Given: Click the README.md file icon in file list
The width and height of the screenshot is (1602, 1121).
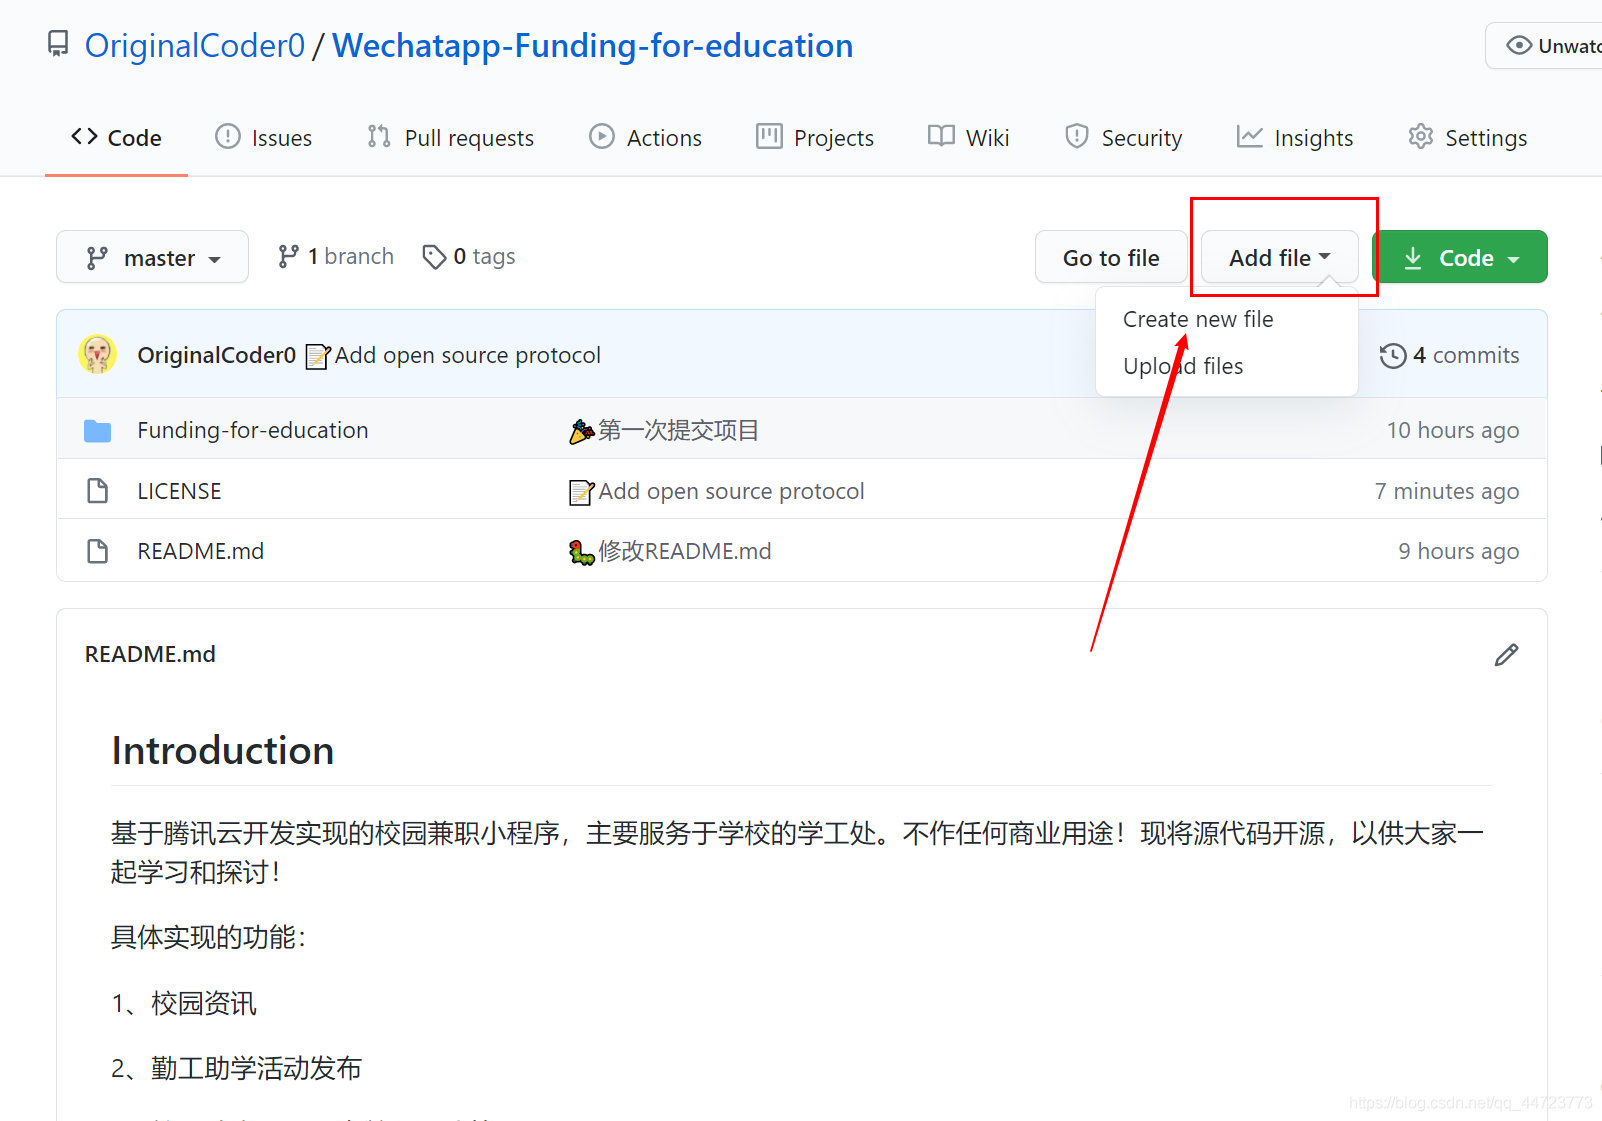Looking at the screenshot, I should pos(98,551).
